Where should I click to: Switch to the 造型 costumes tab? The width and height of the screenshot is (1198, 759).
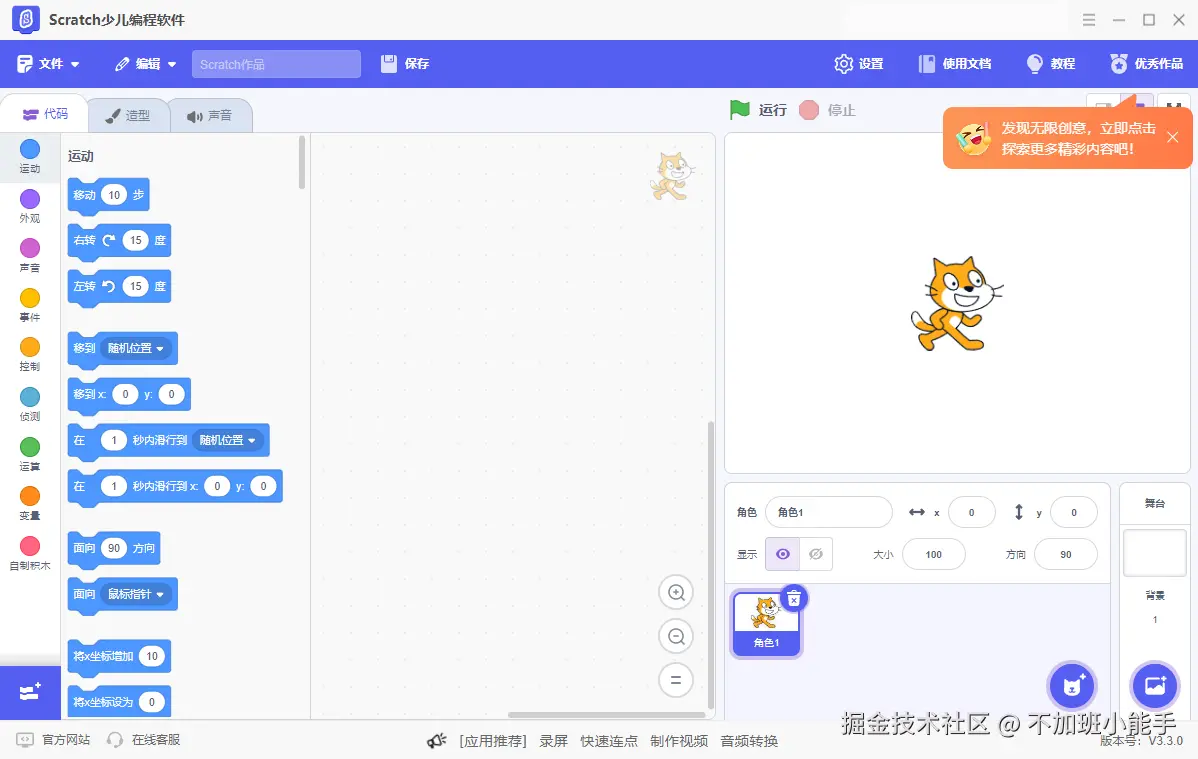tap(128, 115)
